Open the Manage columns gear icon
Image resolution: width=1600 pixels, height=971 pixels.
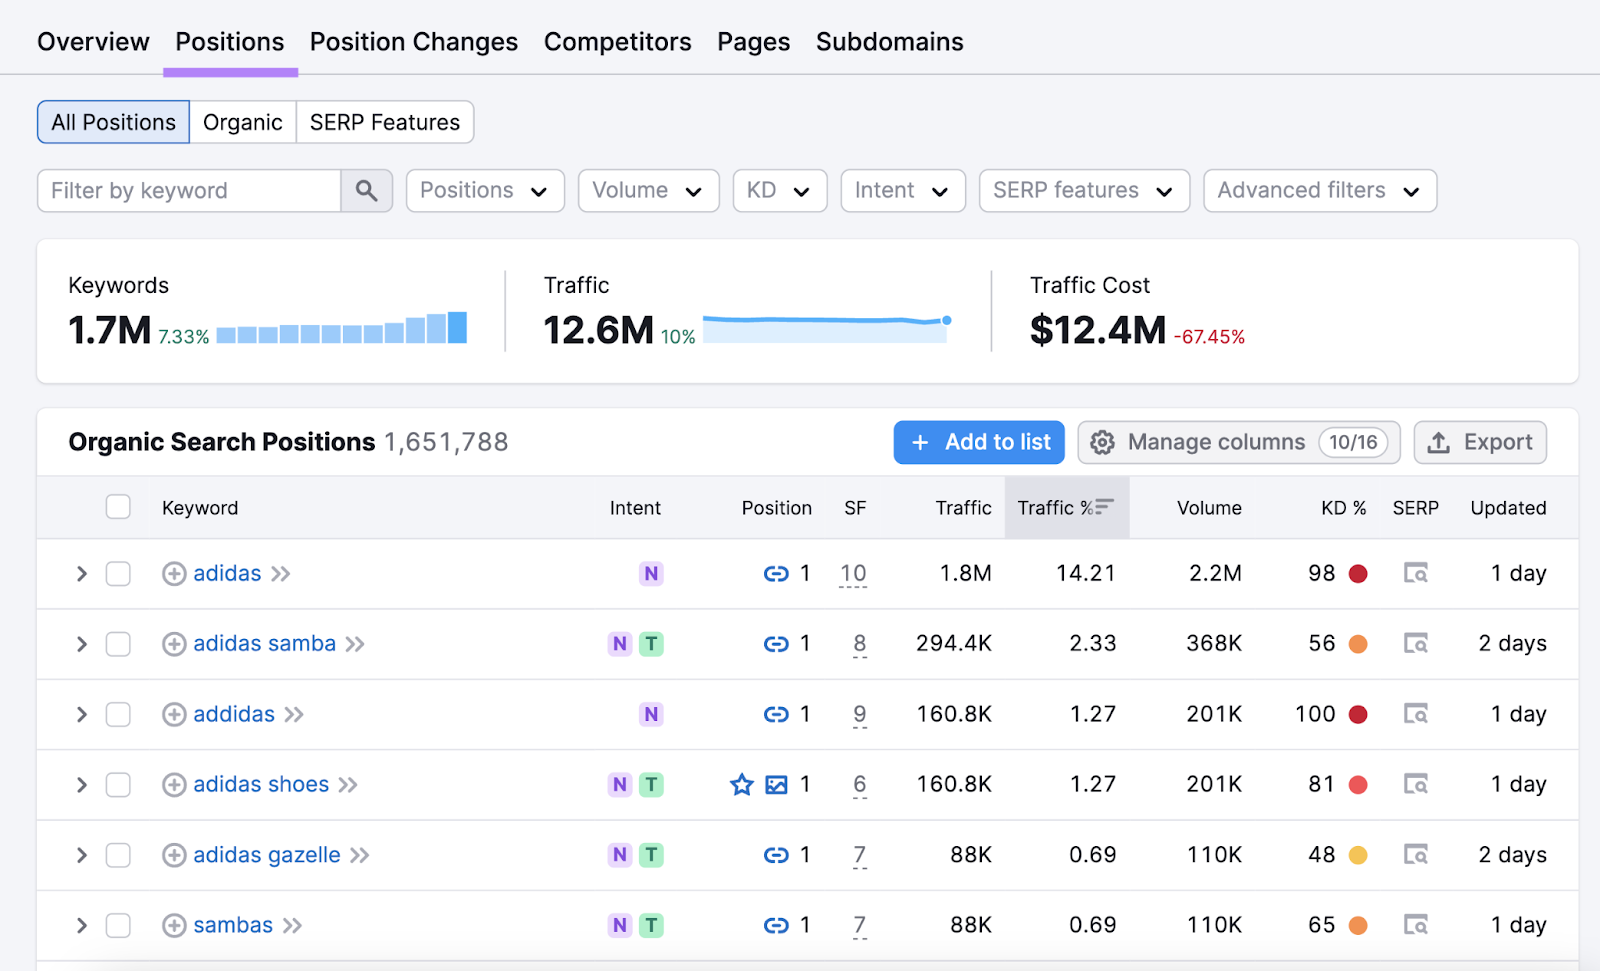click(1102, 442)
